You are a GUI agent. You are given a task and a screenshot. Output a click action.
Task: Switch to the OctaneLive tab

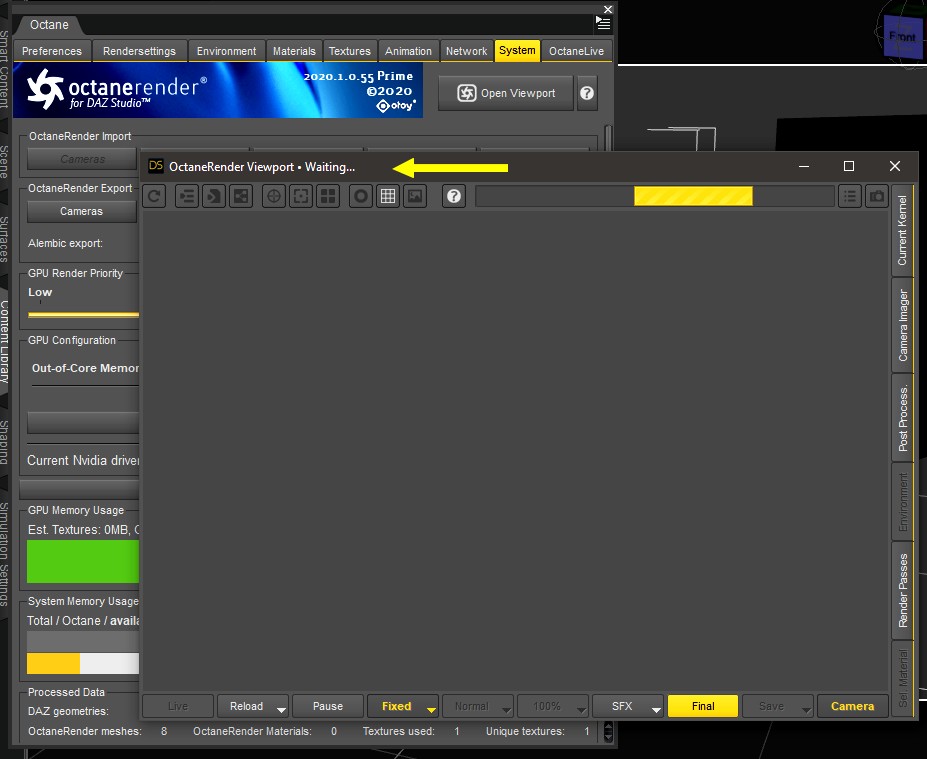(576, 51)
